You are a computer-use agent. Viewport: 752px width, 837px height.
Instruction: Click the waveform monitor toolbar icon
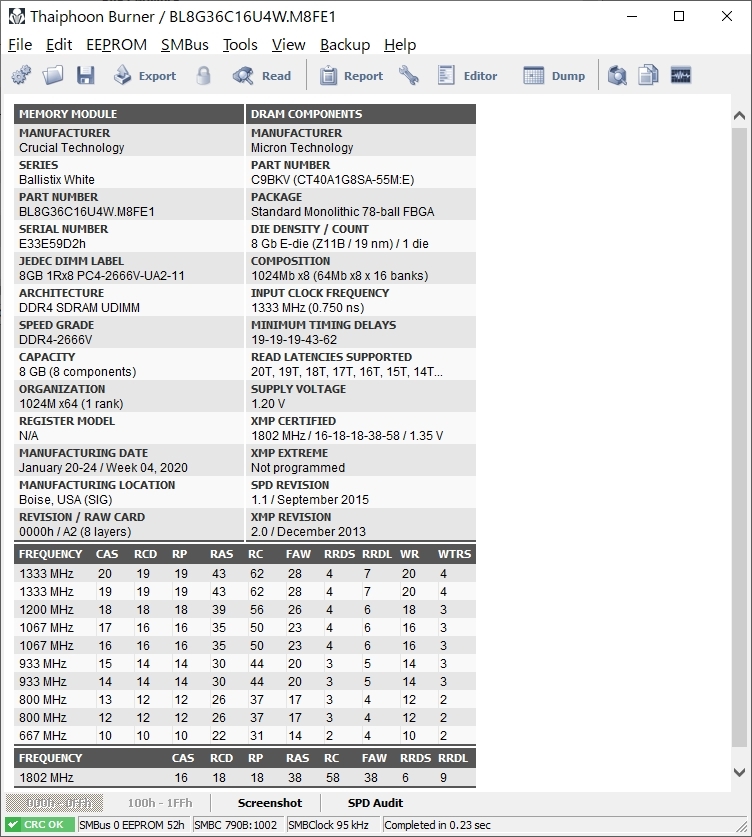point(680,75)
